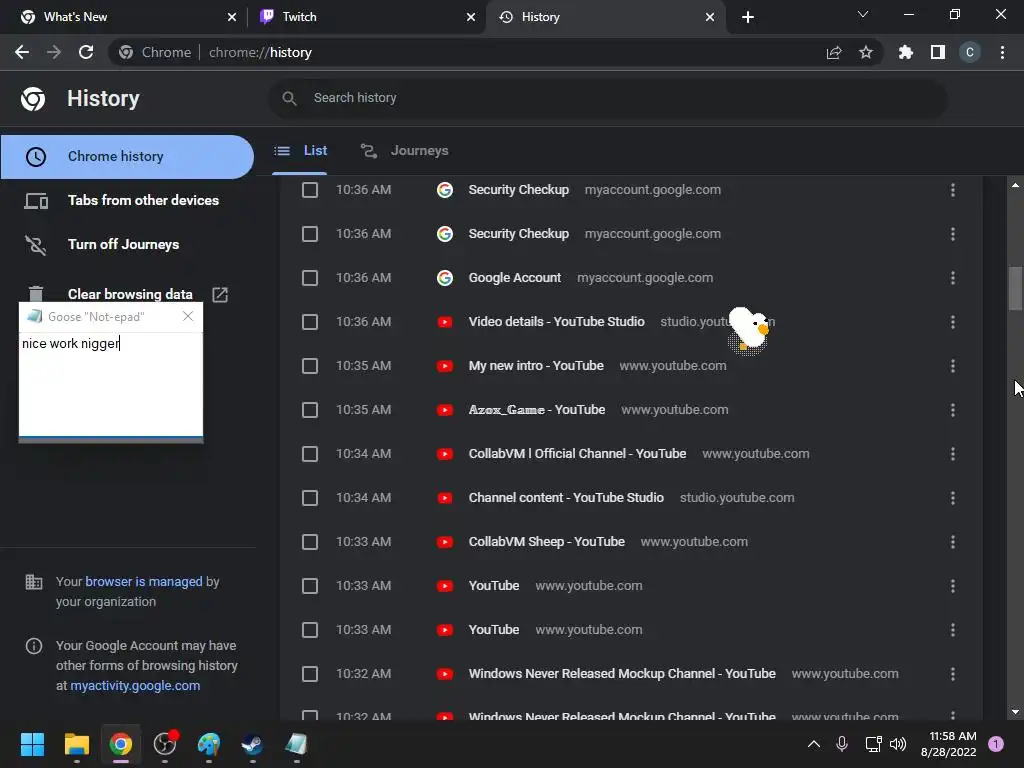Check the Channel content - YouTube Studio row
The width and height of the screenshot is (1024, 768).
pos(310,498)
